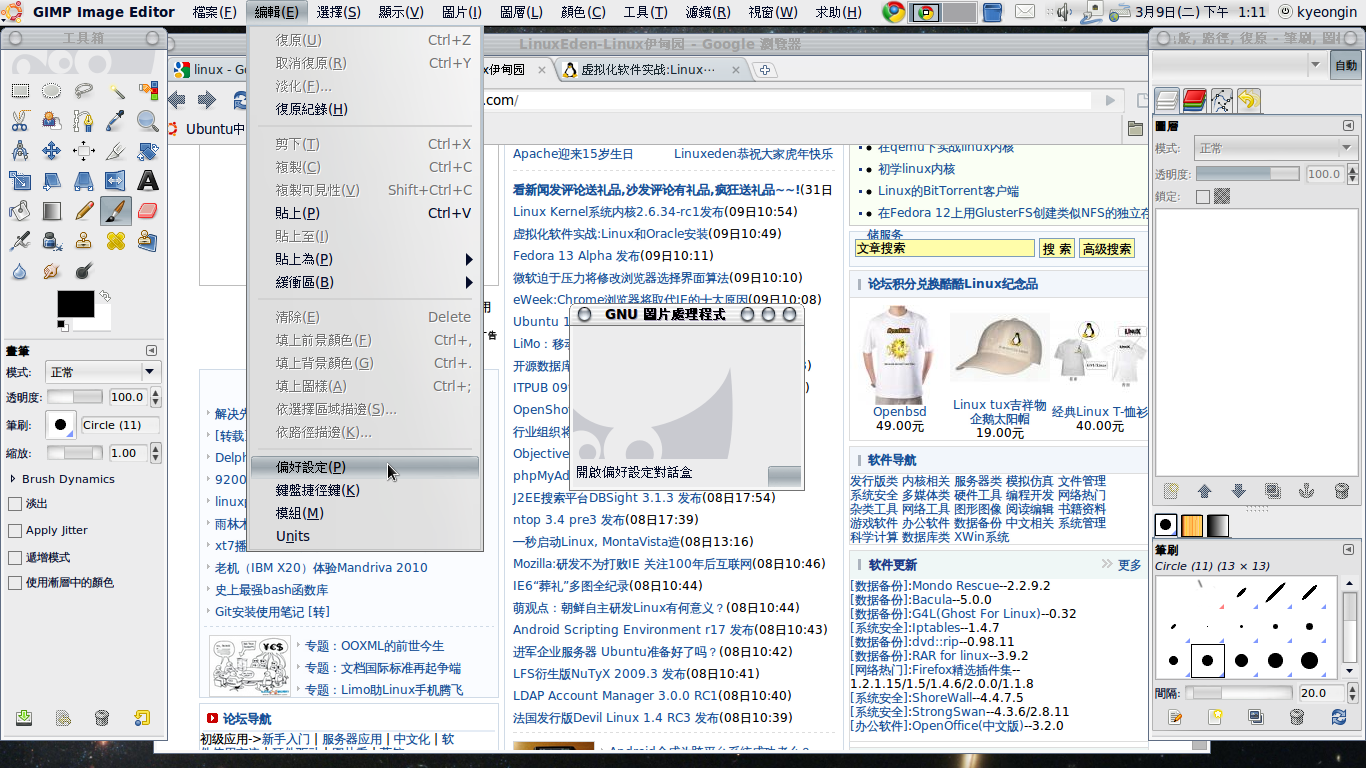Activate the Scissors Select tool
This screenshot has width=1366, height=768.
pos(20,121)
